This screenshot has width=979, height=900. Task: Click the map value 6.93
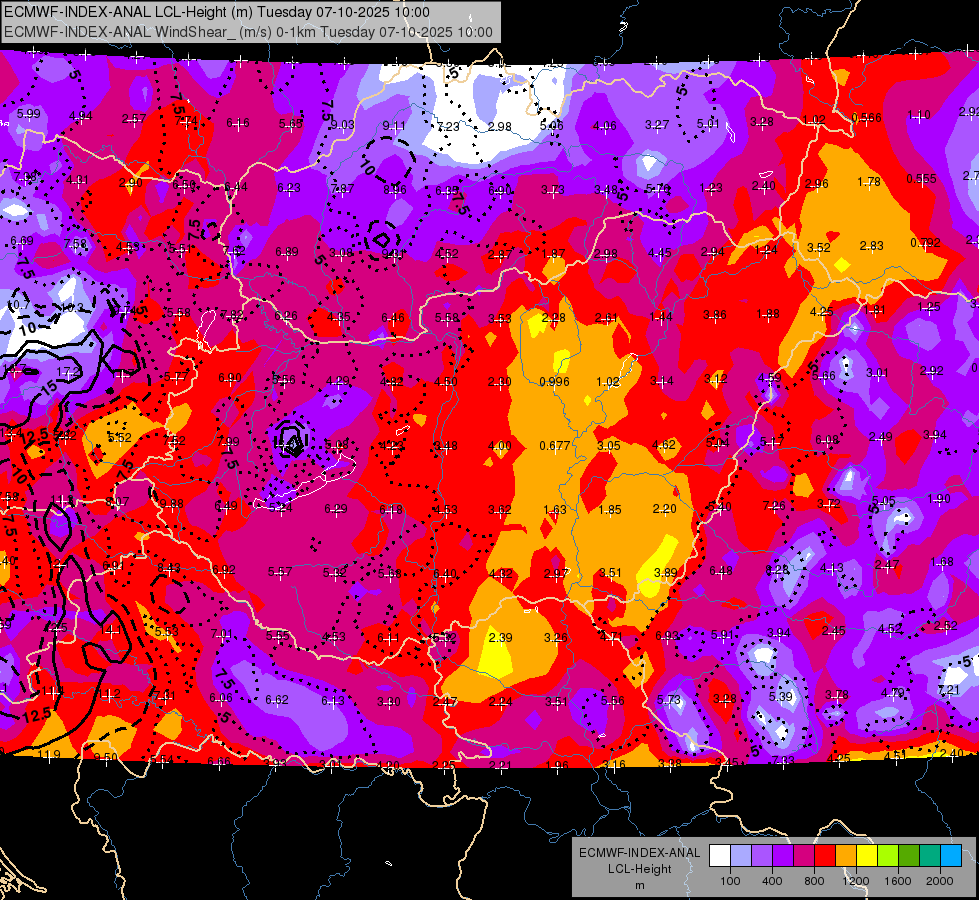coord(666,635)
